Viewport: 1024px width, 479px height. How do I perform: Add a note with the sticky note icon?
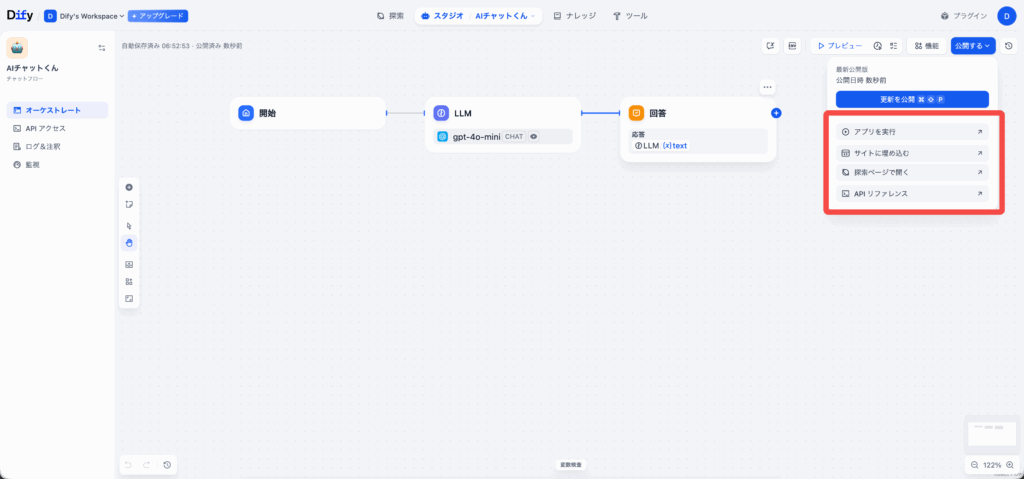[128, 204]
